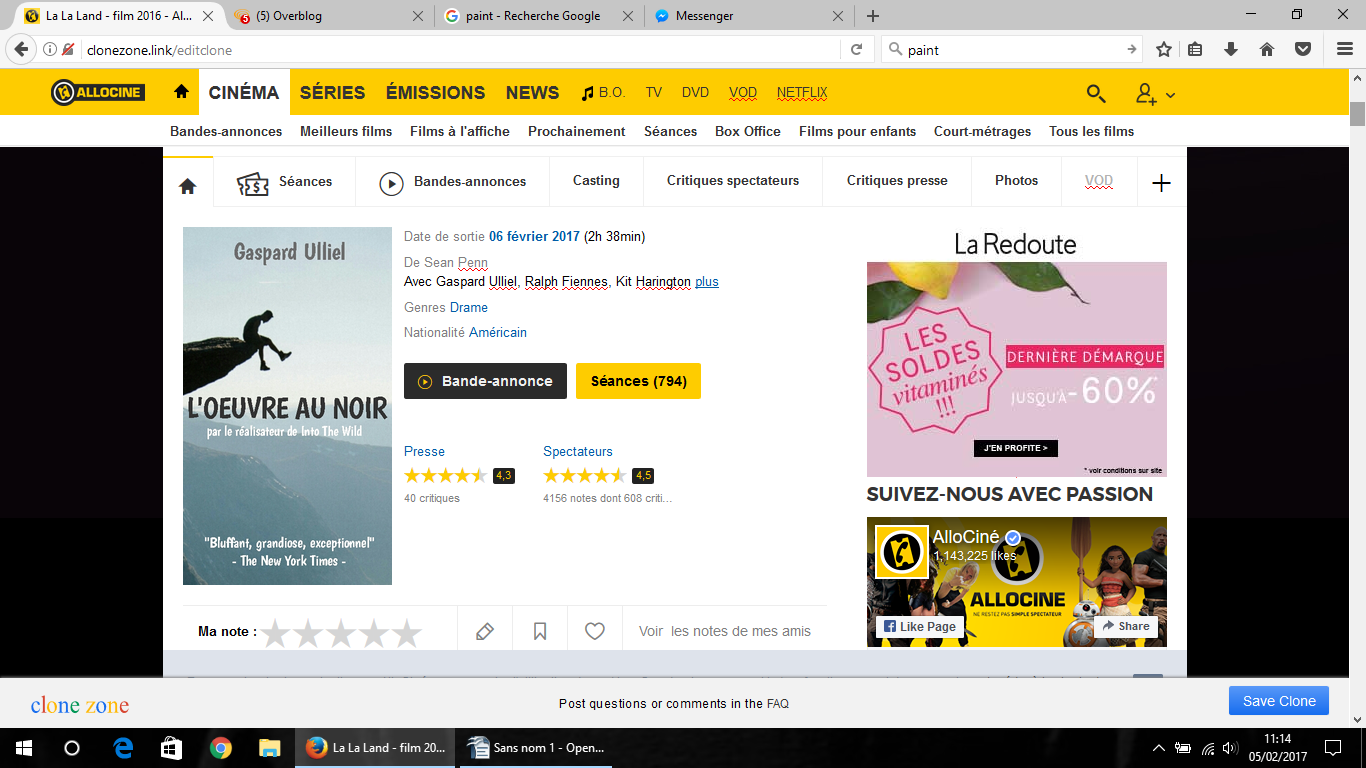Viewport: 1366px width, 768px height.
Task: Click the film page home tab icon
Action: [x=188, y=185]
